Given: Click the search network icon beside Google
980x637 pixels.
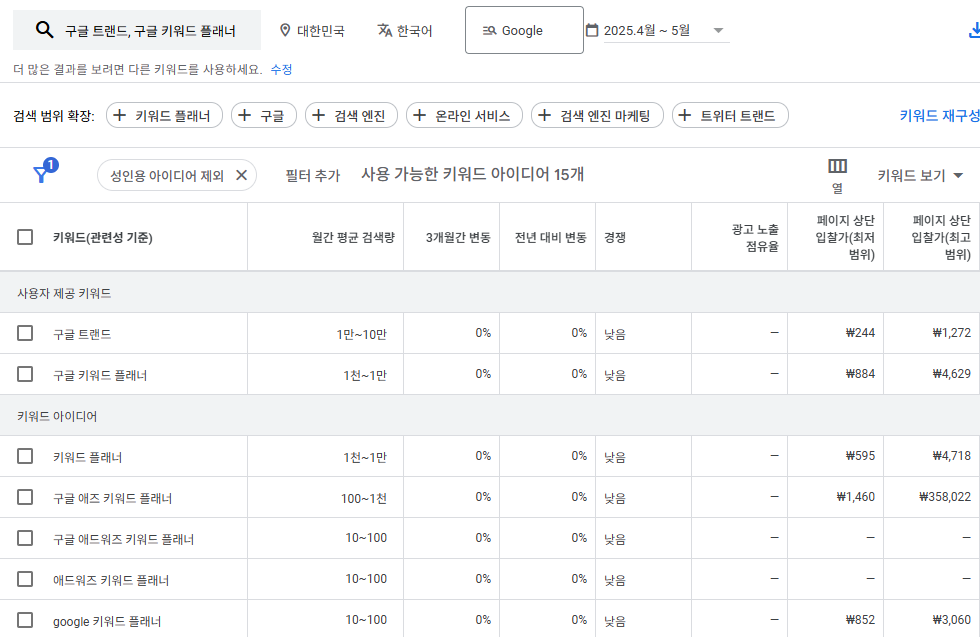Looking at the screenshot, I should click(489, 31).
